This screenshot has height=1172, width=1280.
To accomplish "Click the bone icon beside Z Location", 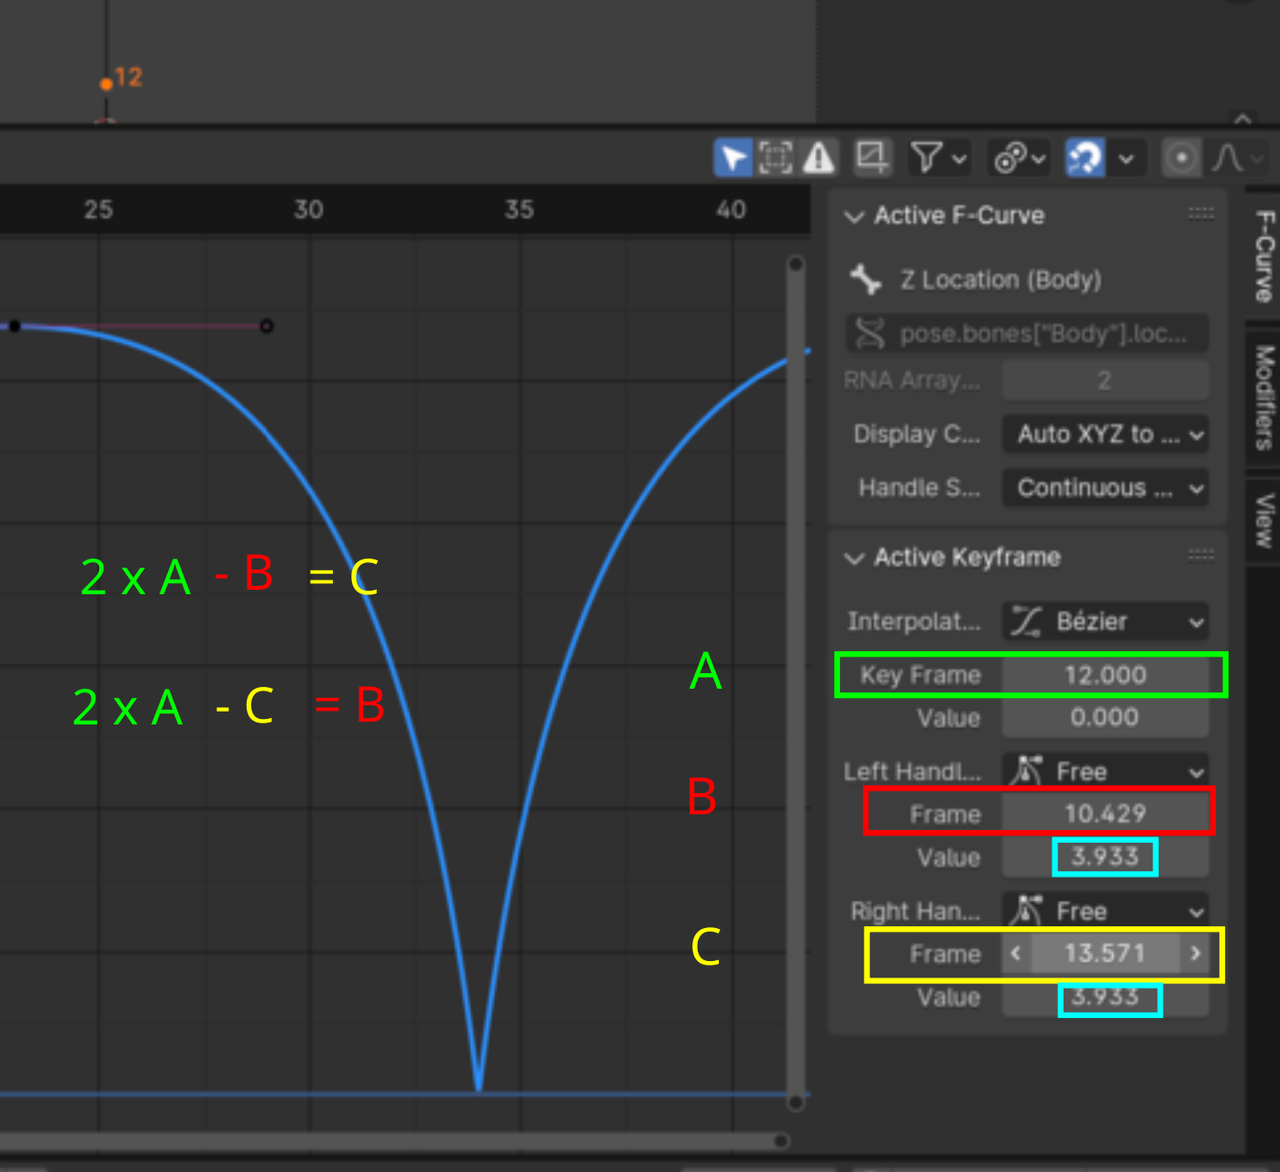I will (866, 280).
